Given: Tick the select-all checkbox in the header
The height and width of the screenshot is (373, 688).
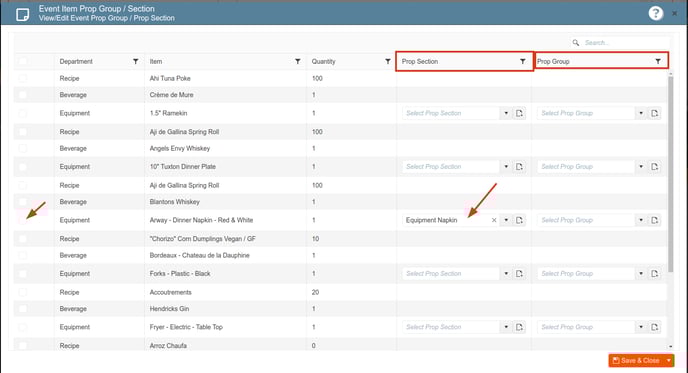Looking at the screenshot, I should click(x=23, y=61).
